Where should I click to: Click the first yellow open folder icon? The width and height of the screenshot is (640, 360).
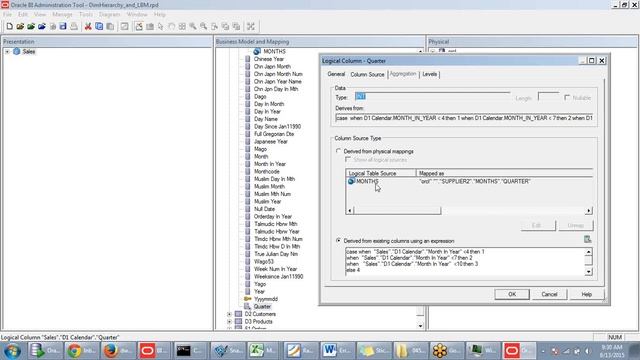click(20, 27)
